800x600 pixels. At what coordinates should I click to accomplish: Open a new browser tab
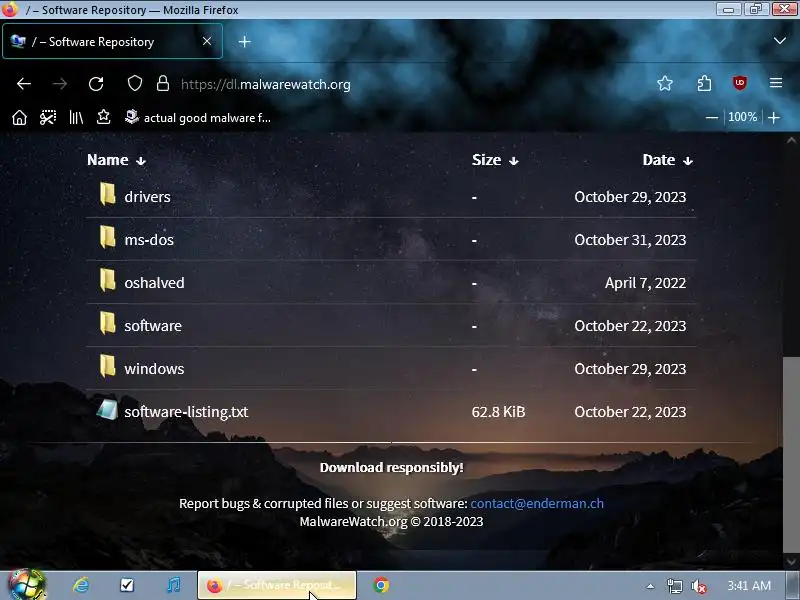coord(244,42)
